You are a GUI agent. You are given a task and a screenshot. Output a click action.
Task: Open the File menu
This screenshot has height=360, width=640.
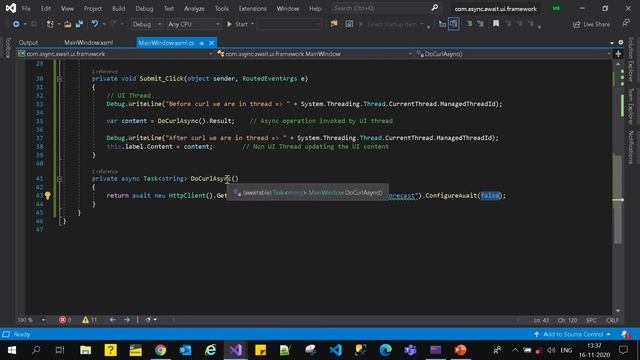point(26,8)
